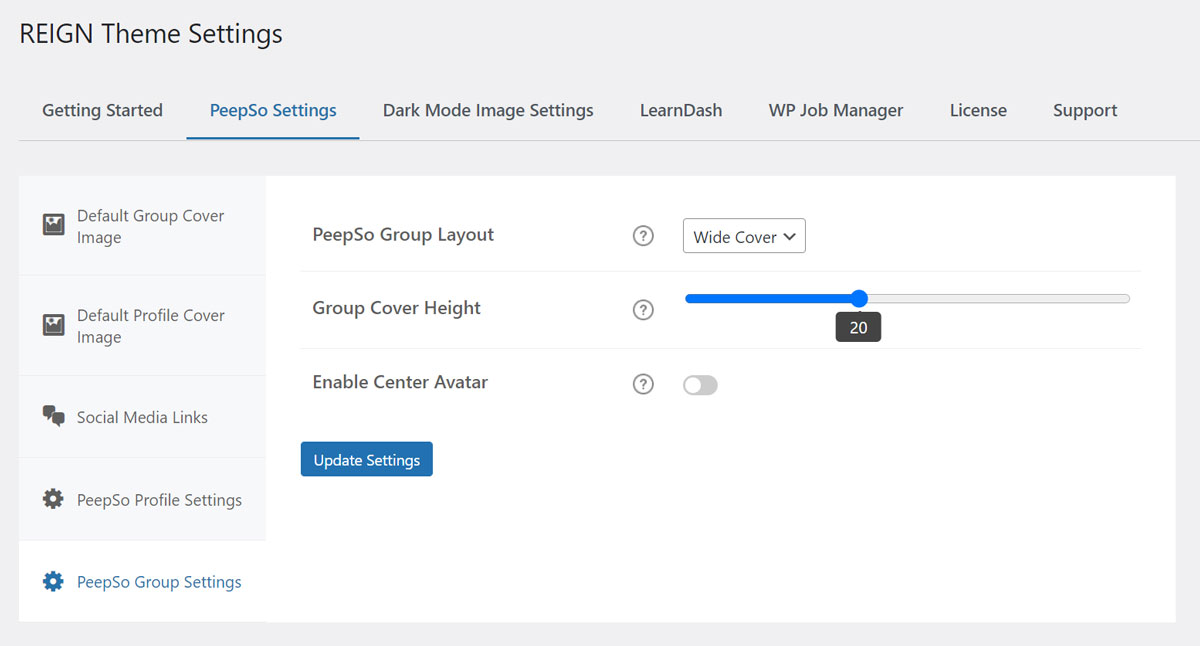This screenshot has width=1200, height=646.
Task: Switch to the License tab
Action: click(x=978, y=111)
